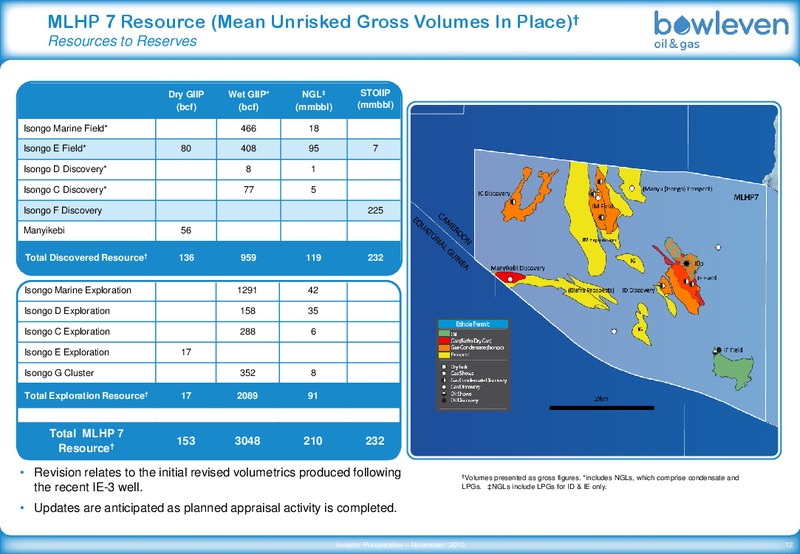Image resolution: width=800 pixels, height=554 pixels.
Task: Click the Dry hole well symbol in legend
Action: coord(443,367)
